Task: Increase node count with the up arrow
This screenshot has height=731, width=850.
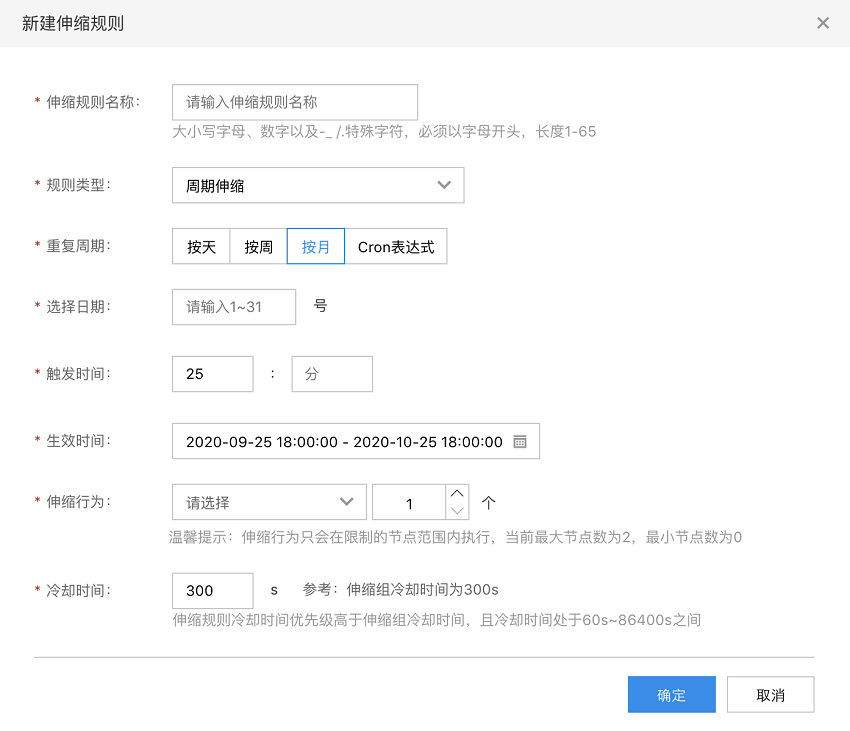Action: (457, 493)
